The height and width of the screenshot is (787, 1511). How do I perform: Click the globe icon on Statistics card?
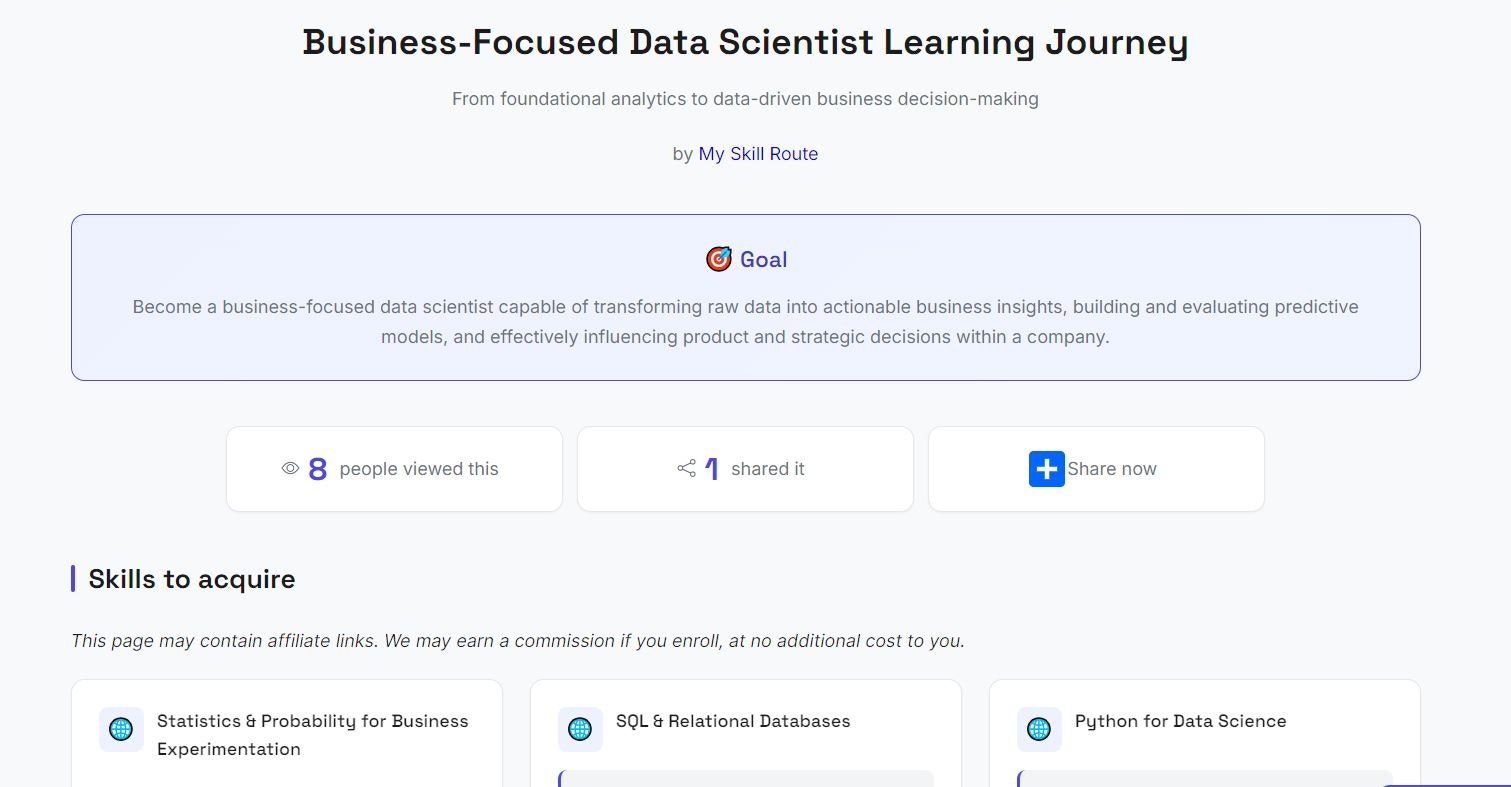[x=121, y=729]
